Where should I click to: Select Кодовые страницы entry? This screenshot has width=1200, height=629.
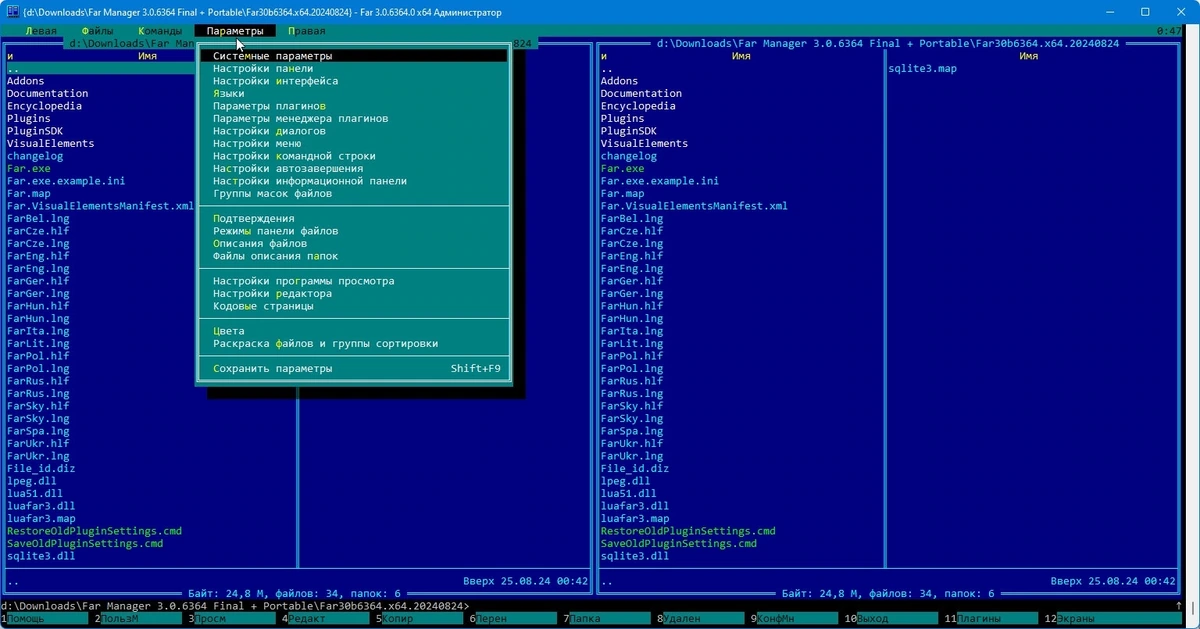click(x=355, y=306)
